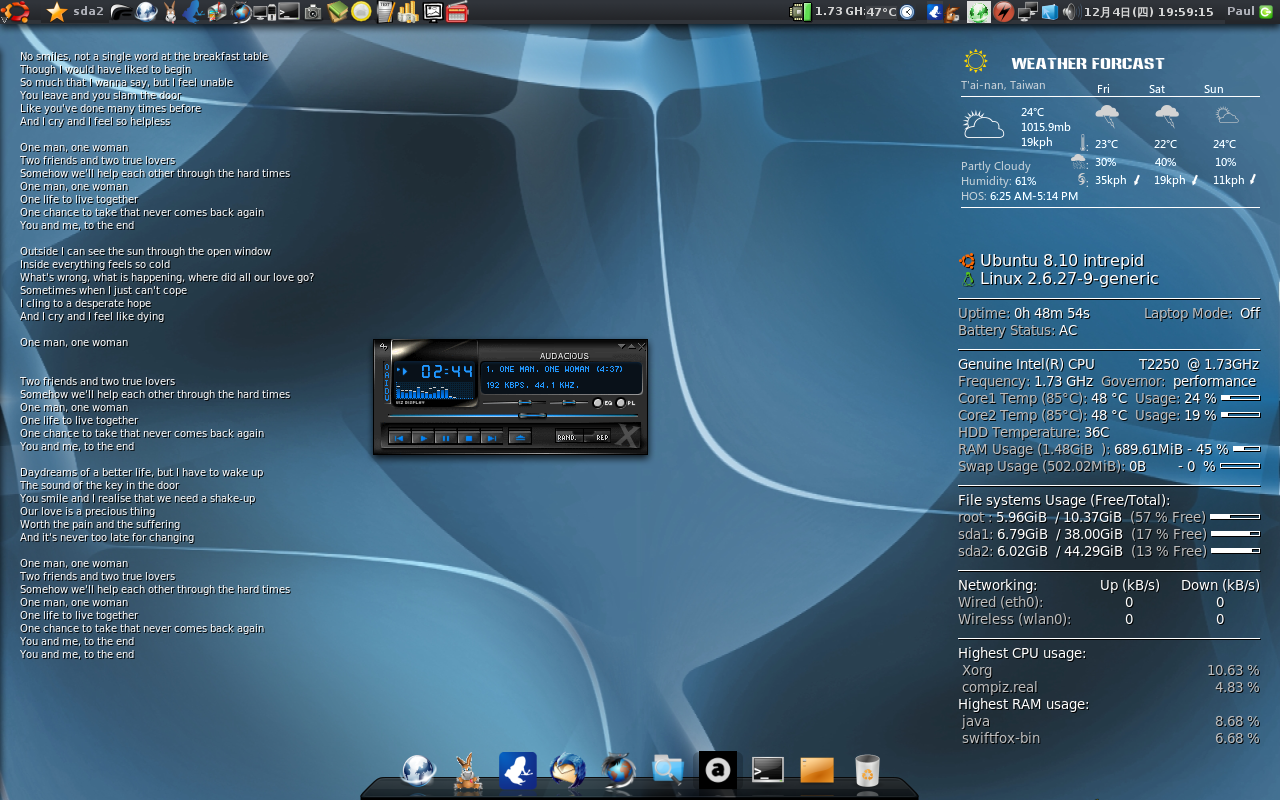Toggle the EQ equalizer button
The image size is (1280, 800).
tap(597, 403)
